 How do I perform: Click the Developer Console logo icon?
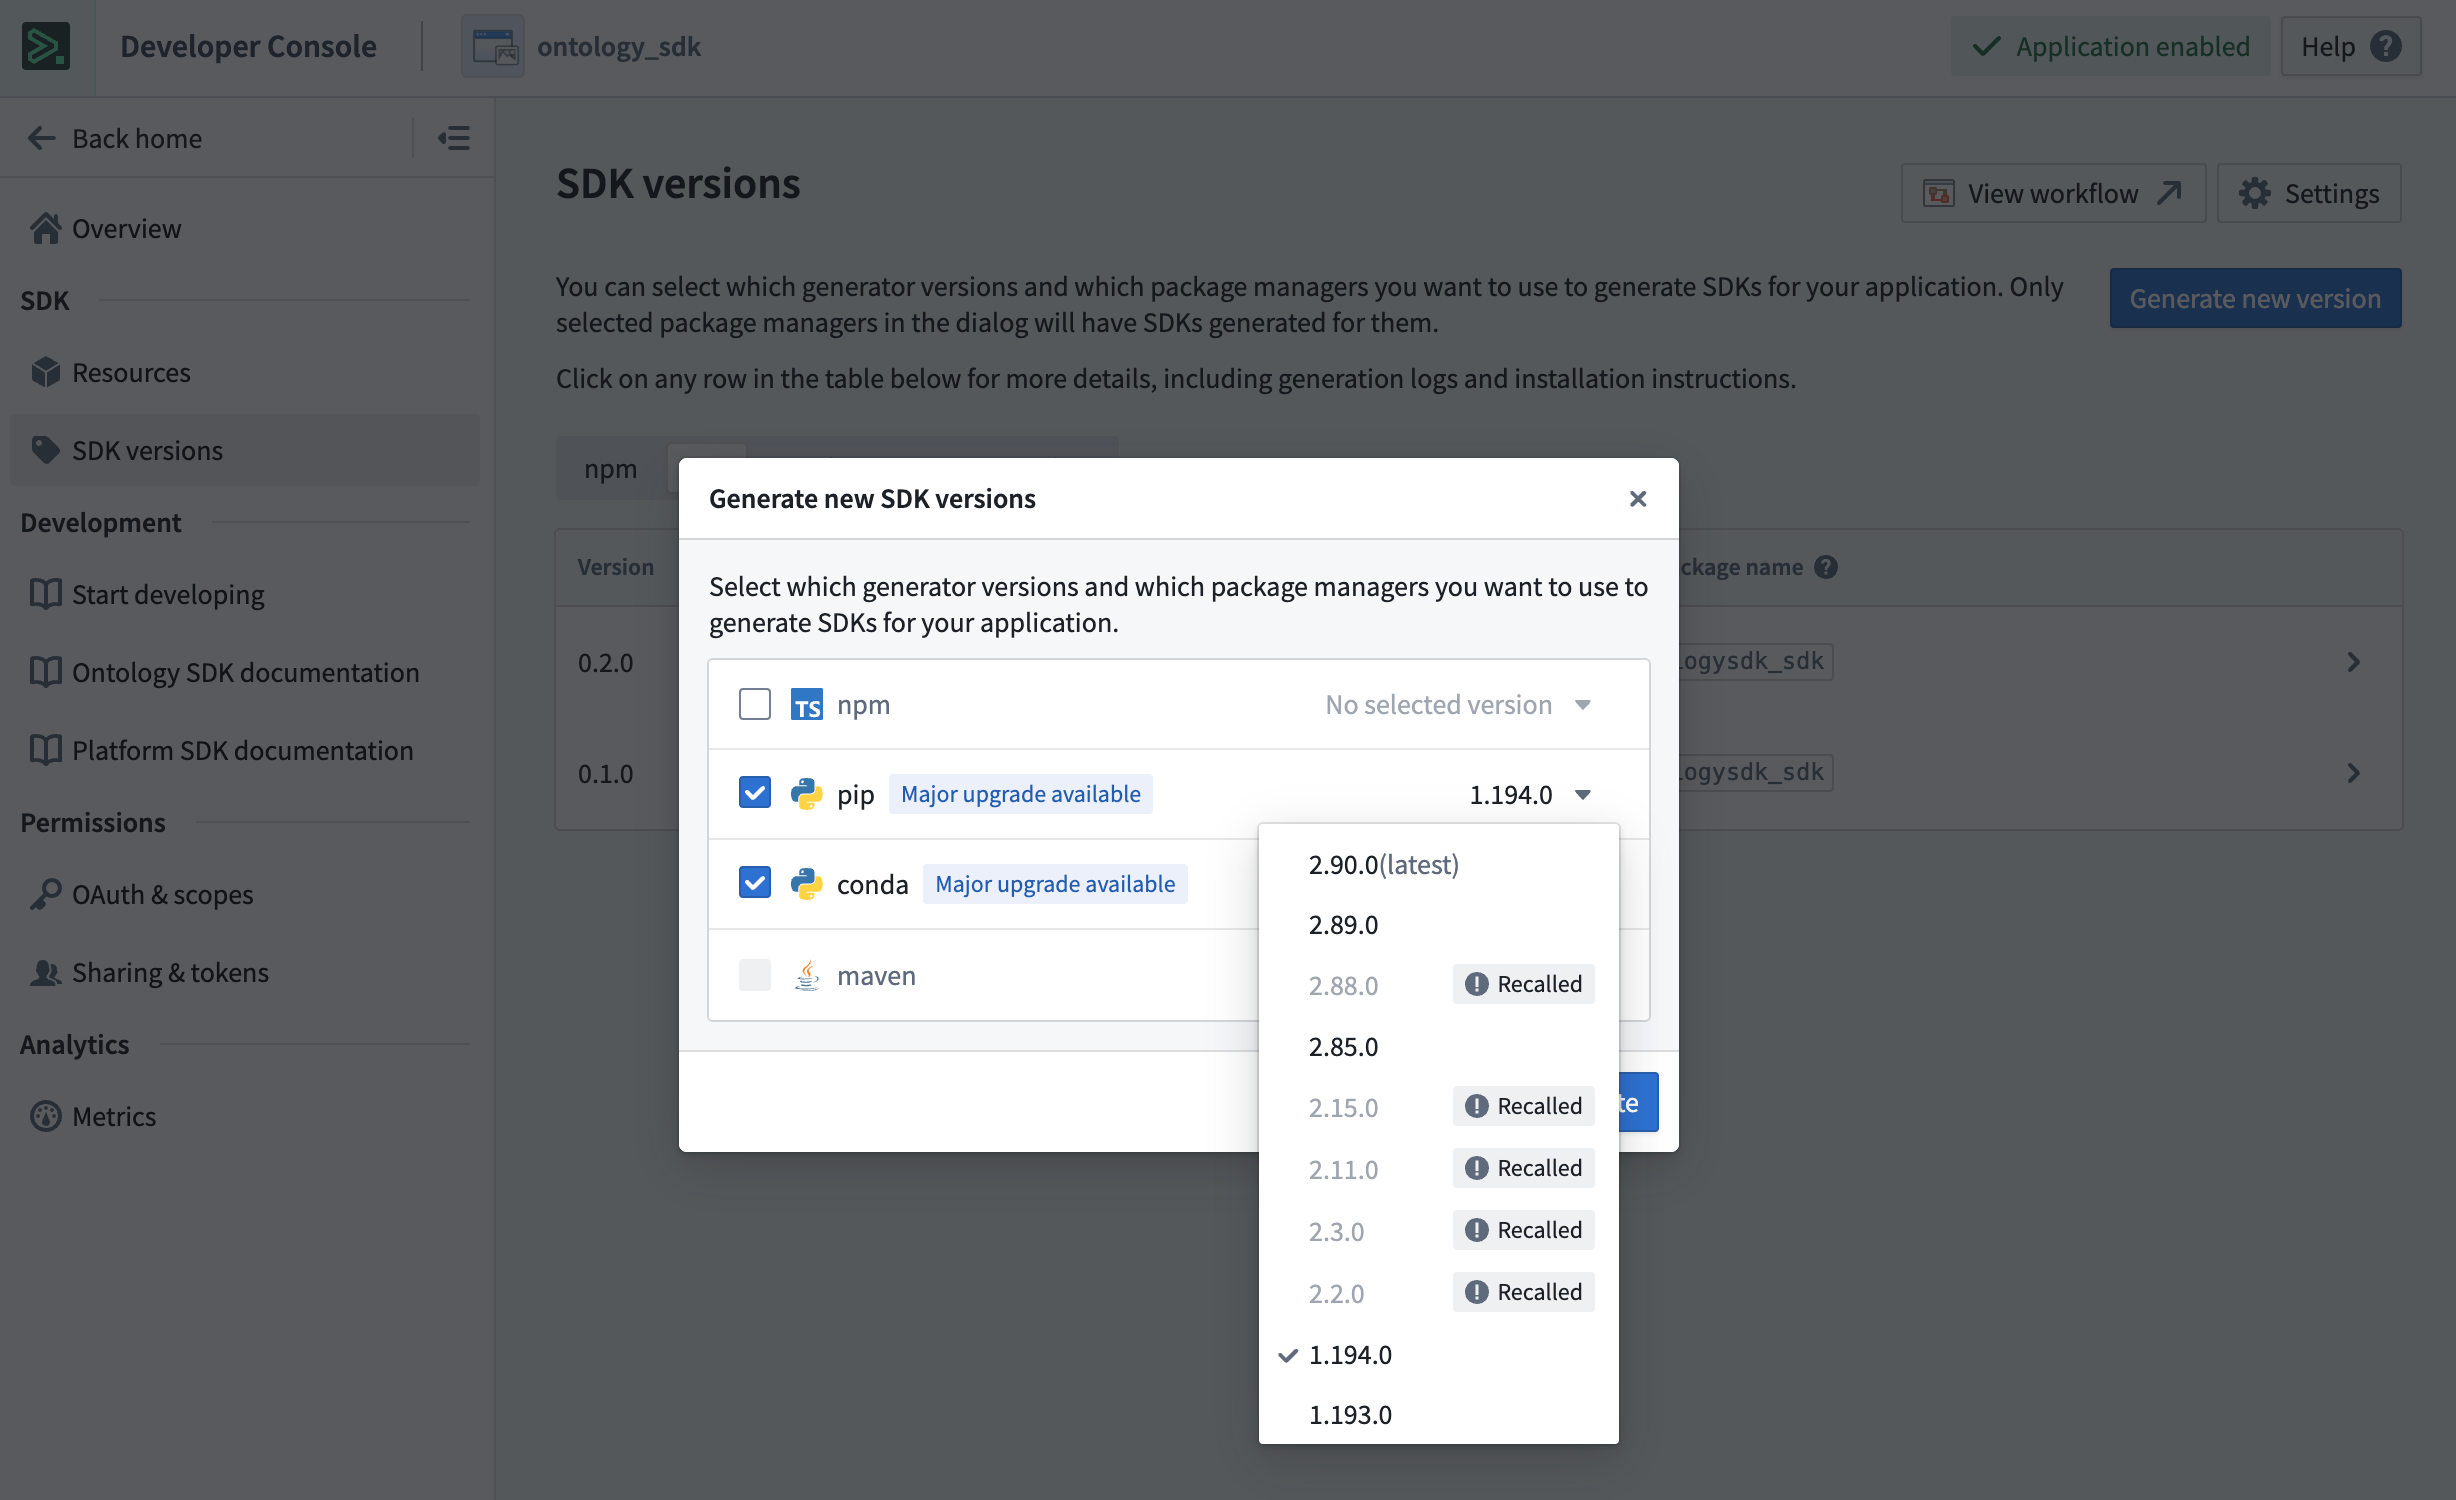(47, 46)
